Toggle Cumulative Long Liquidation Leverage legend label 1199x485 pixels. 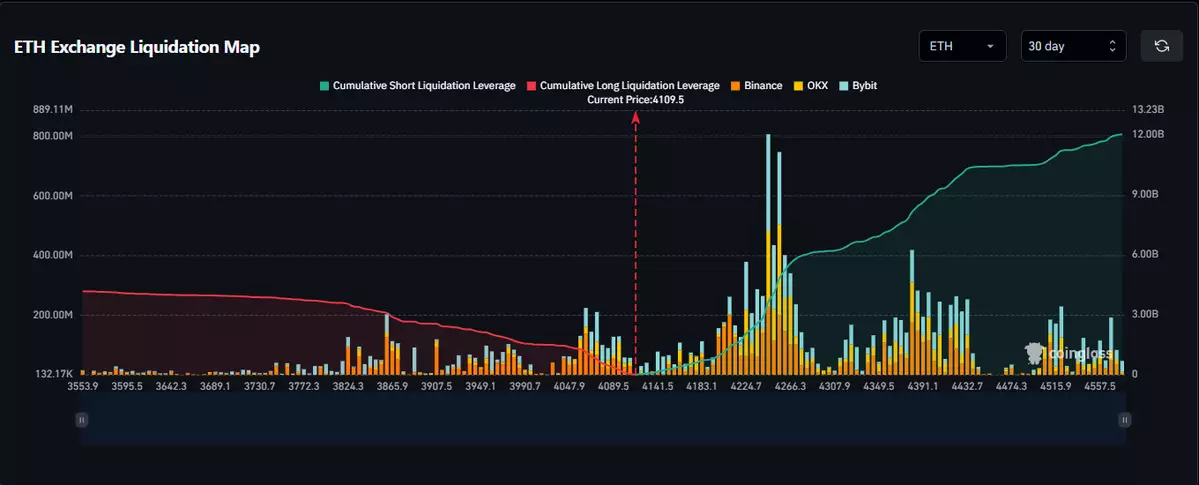pos(629,86)
